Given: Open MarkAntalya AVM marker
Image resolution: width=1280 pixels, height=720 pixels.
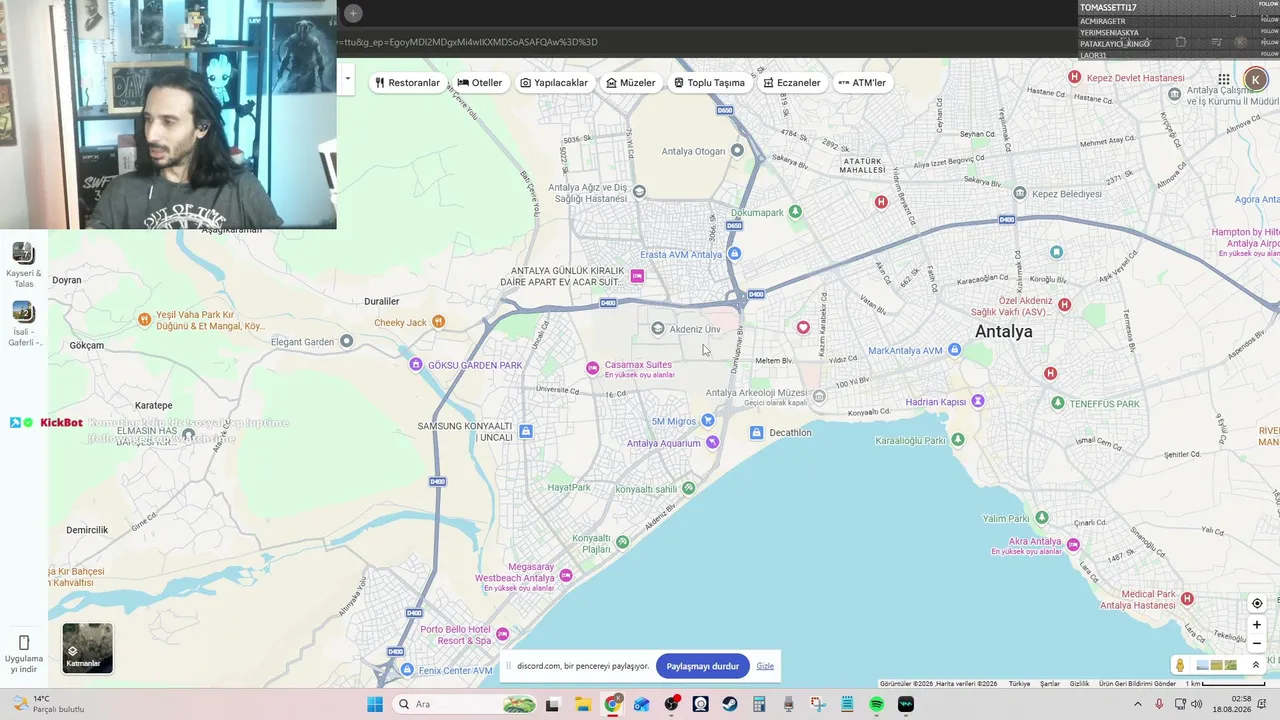Looking at the screenshot, I should point(955,349).
